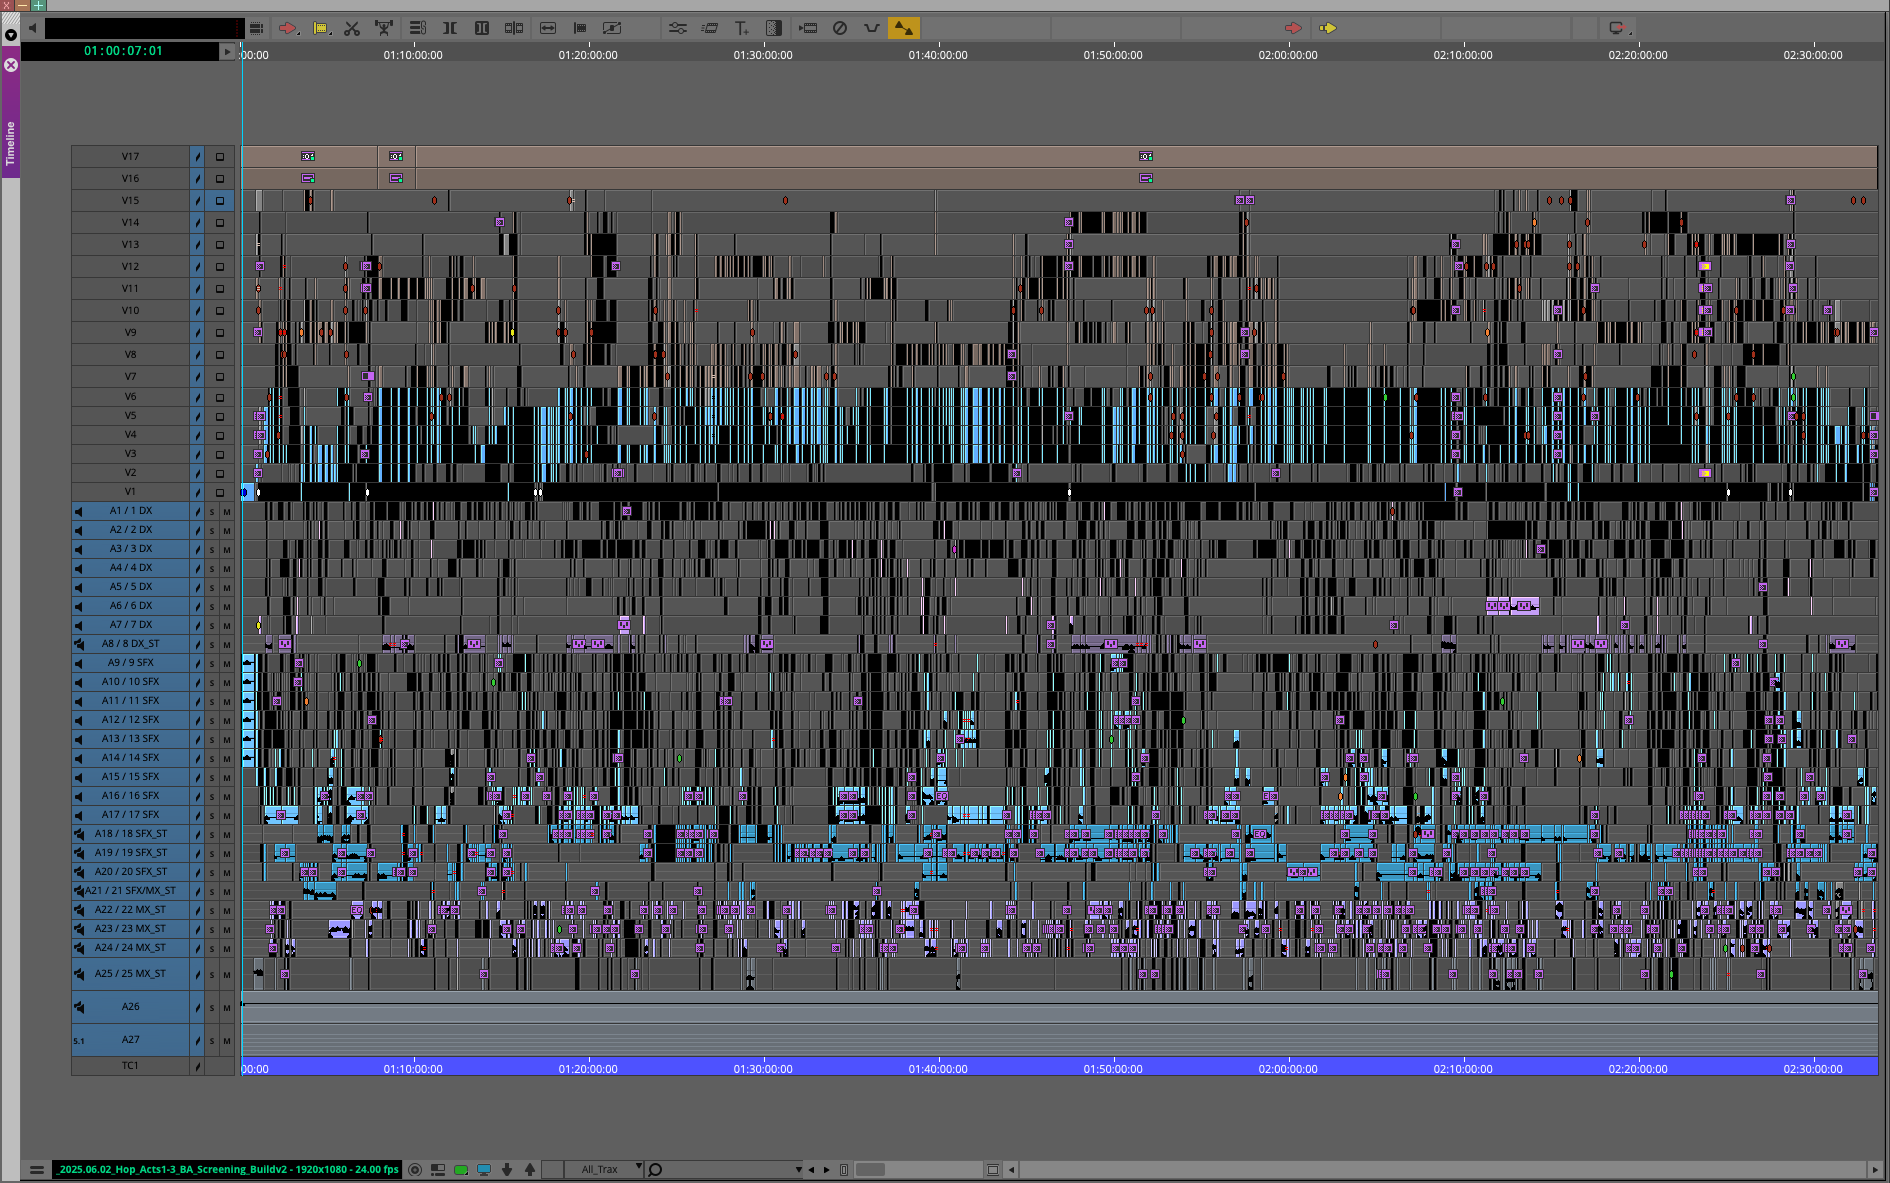The height and width of the screenshot is (1183, 1890).
Task: Mute the A1 / 1 DX track
Action: click(x=227, y=512)
